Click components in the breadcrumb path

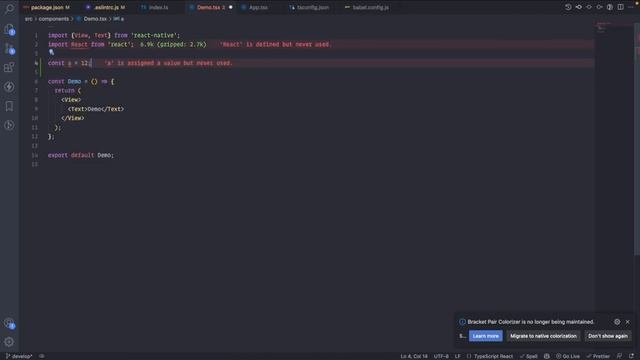tap(53, 19)
